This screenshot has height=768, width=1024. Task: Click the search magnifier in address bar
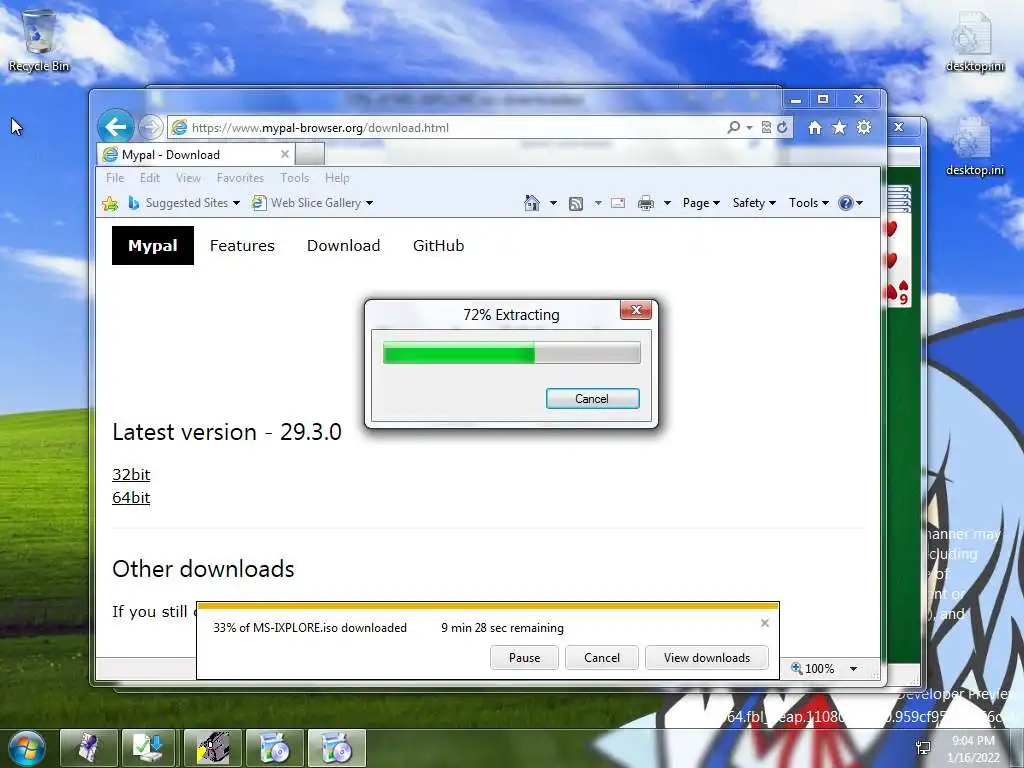point(733,127)
